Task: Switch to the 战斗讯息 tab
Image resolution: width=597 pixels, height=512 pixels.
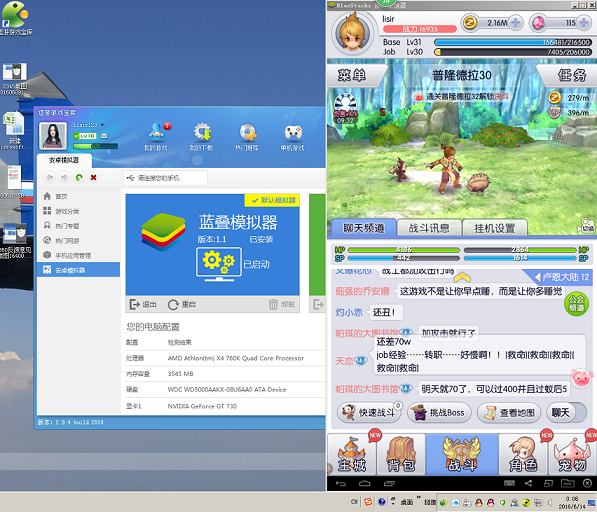Action: pyautogui.click(x=429, y=228)
